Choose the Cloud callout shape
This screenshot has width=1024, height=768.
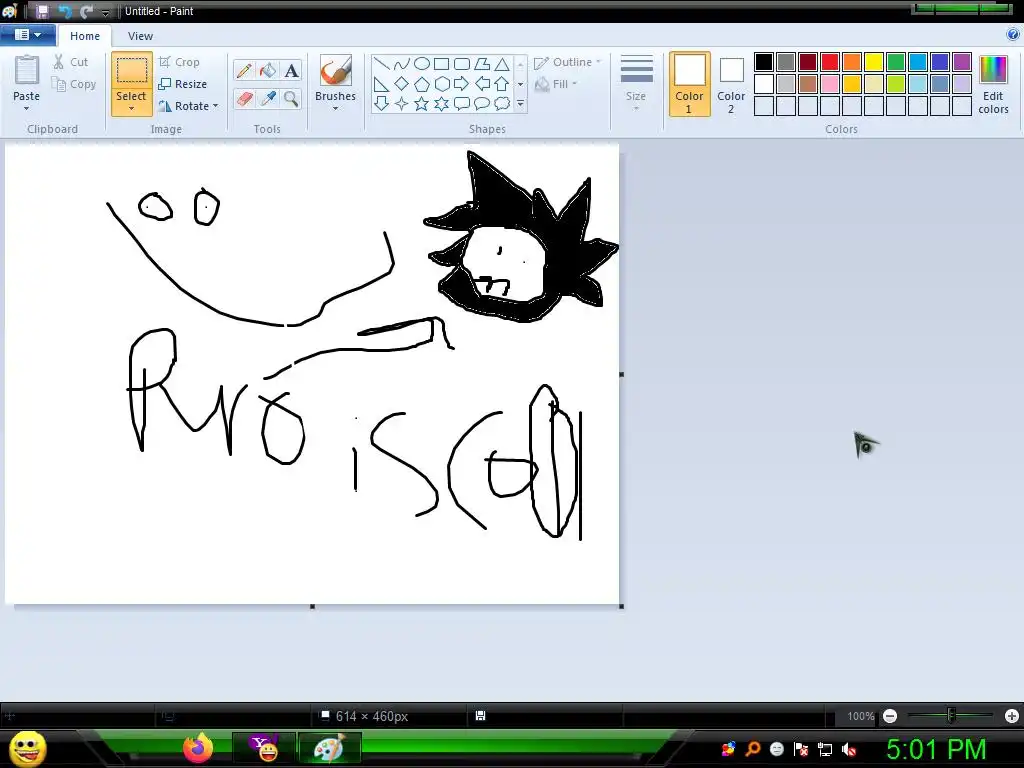tap(502, 103)
